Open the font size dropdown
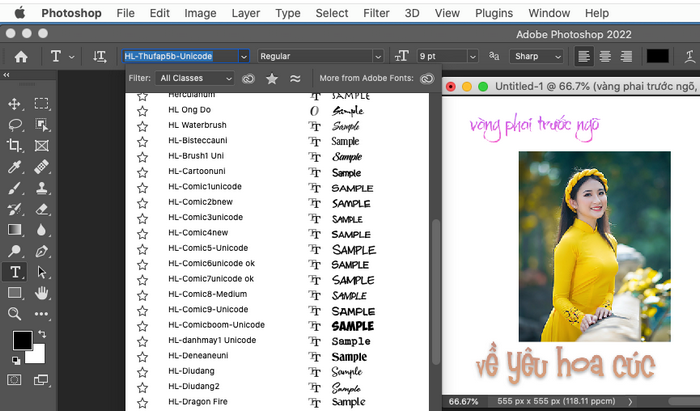The height and width of the screenshot is (411, 700). (x=472, y=56)
